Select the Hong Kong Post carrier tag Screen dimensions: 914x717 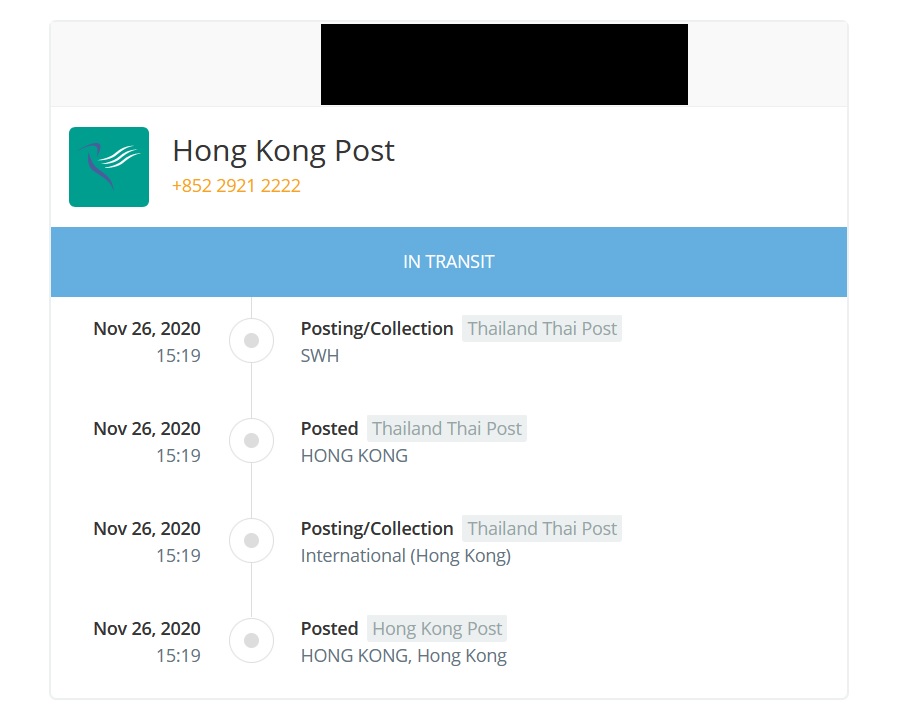click(437, 628)
